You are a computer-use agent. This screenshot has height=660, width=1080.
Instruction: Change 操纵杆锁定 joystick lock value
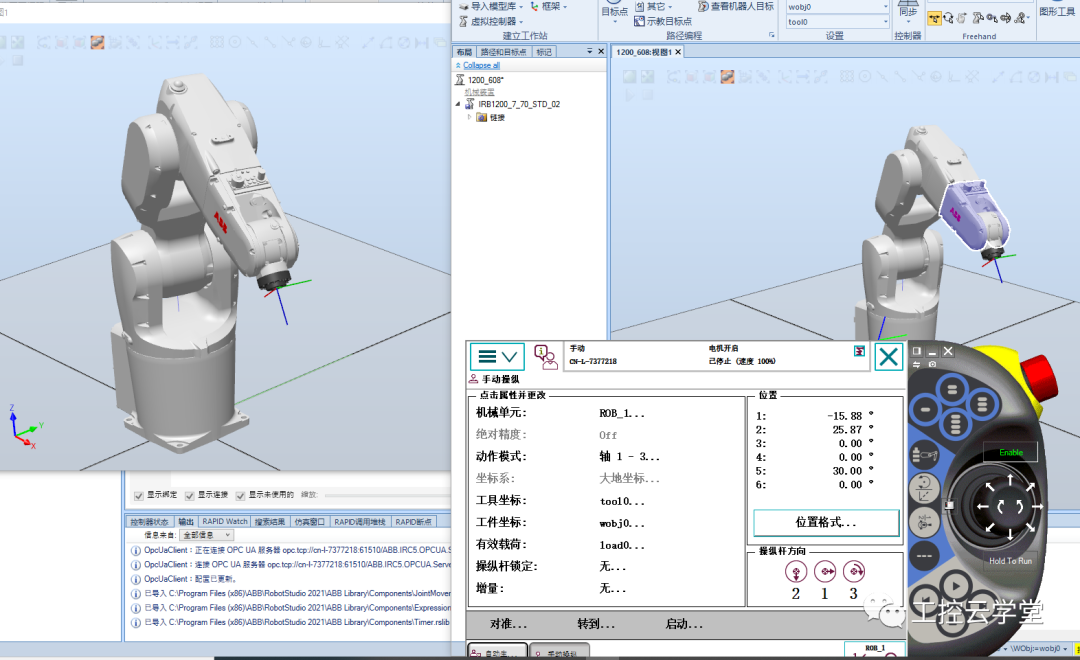[x=612, y=566]
